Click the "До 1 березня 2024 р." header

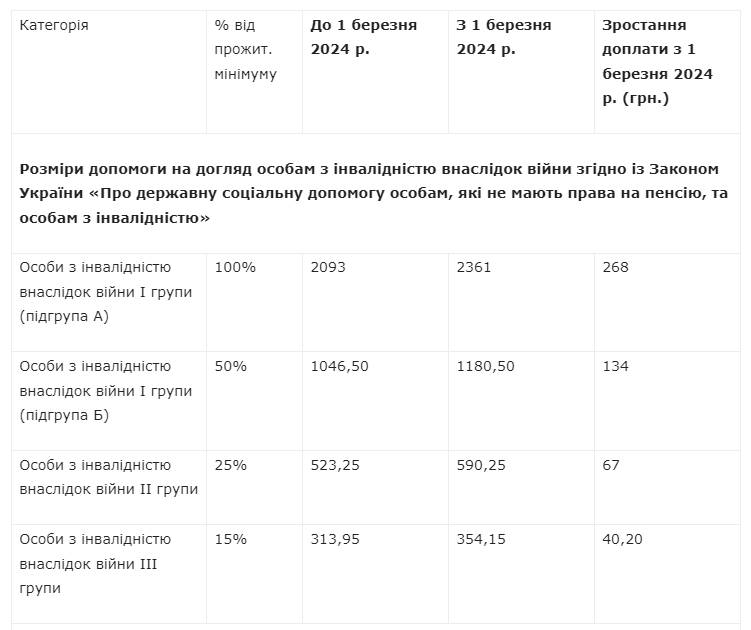point(364,37)
